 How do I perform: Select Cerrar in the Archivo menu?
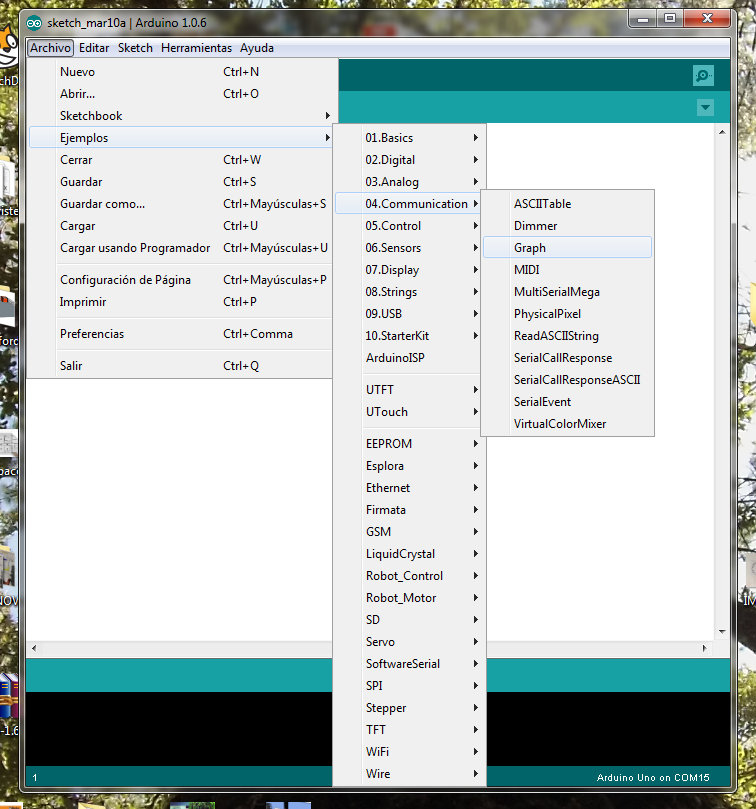pos(180,160)
